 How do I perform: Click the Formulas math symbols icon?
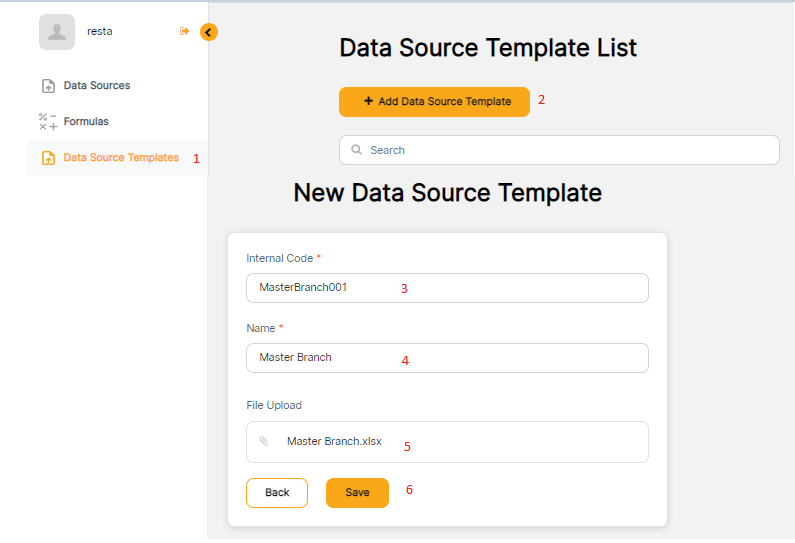48,122
